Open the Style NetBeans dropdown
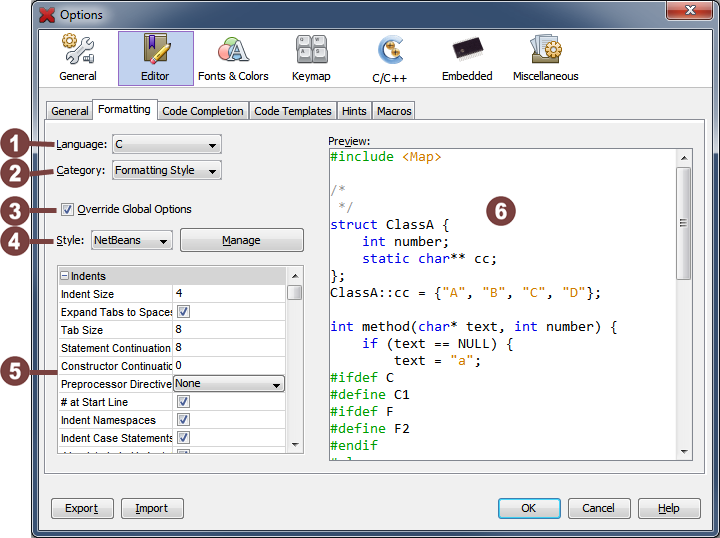This screenshot has width=720, height=538. [x=132, y=240]
